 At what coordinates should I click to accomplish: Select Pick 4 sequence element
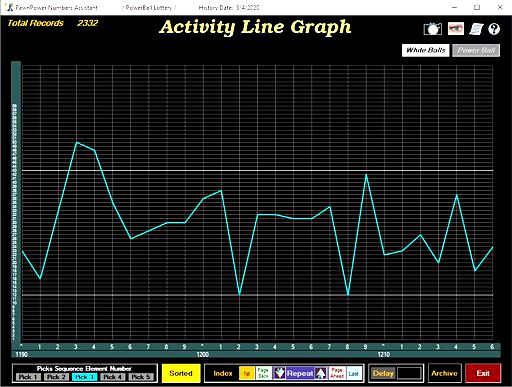point(113,377)
